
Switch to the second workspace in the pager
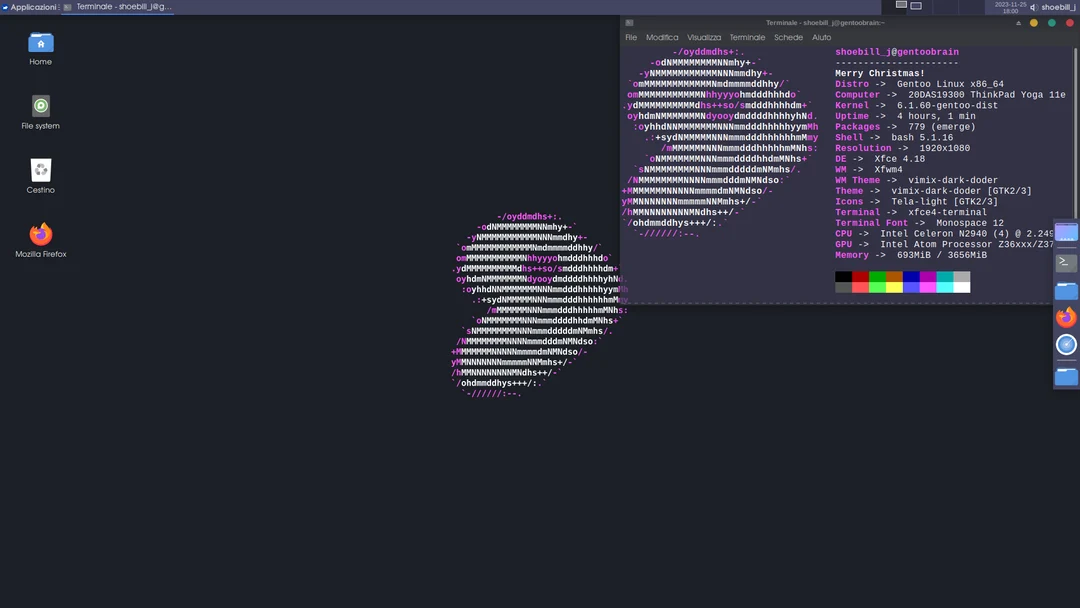click(x=915, y=6)
